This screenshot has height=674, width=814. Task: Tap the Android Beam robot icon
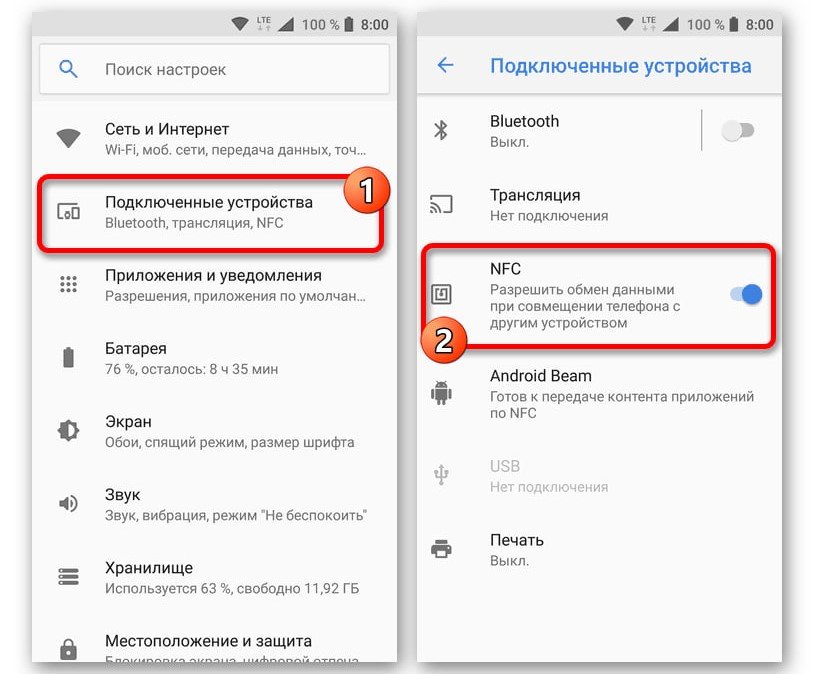[x=441, y=393]
